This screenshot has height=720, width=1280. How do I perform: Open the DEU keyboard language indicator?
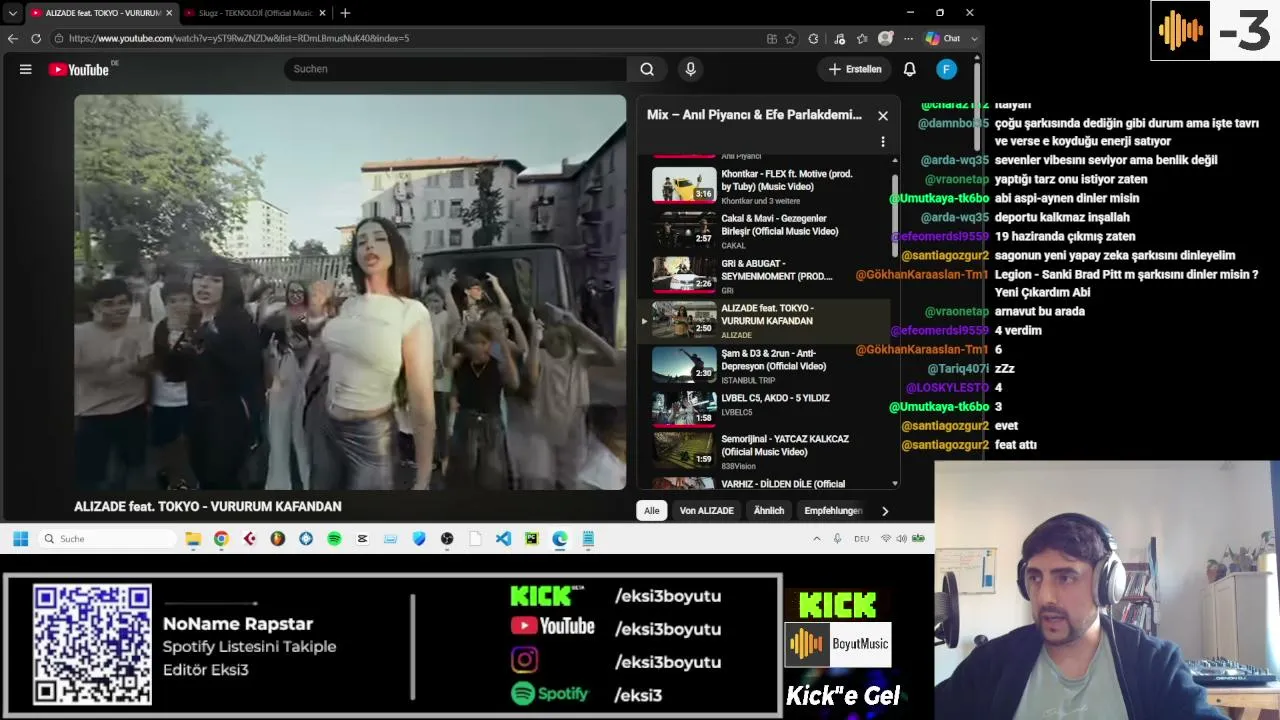pos(861,539)
